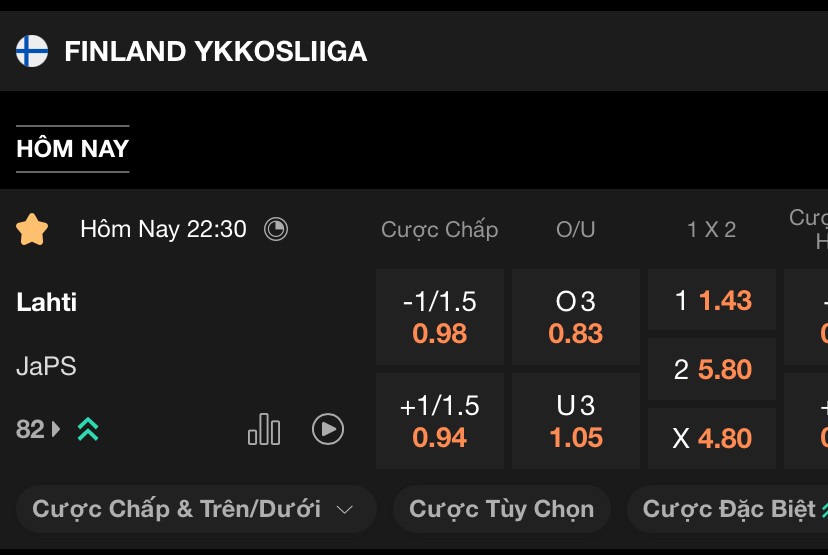Open the clock icon beside 22:30
Viewport: 828px width, 555px height.
point(276,229)
